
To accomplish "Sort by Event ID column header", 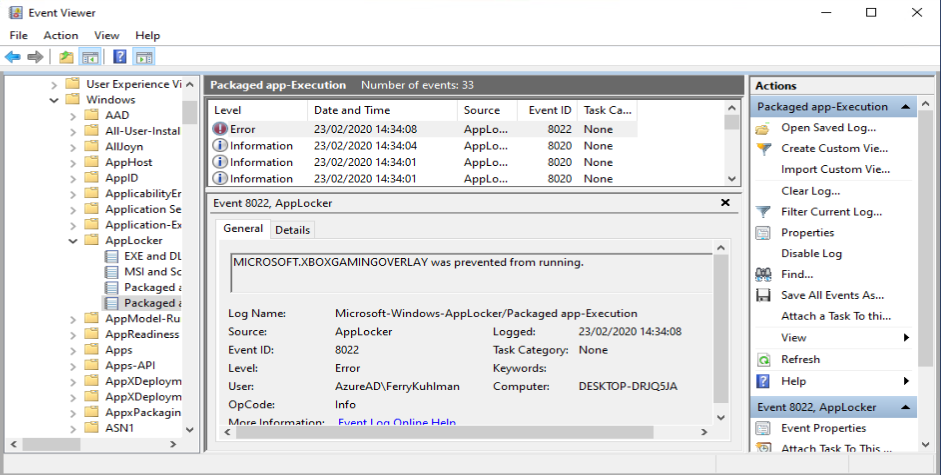I will pos(547,110).
